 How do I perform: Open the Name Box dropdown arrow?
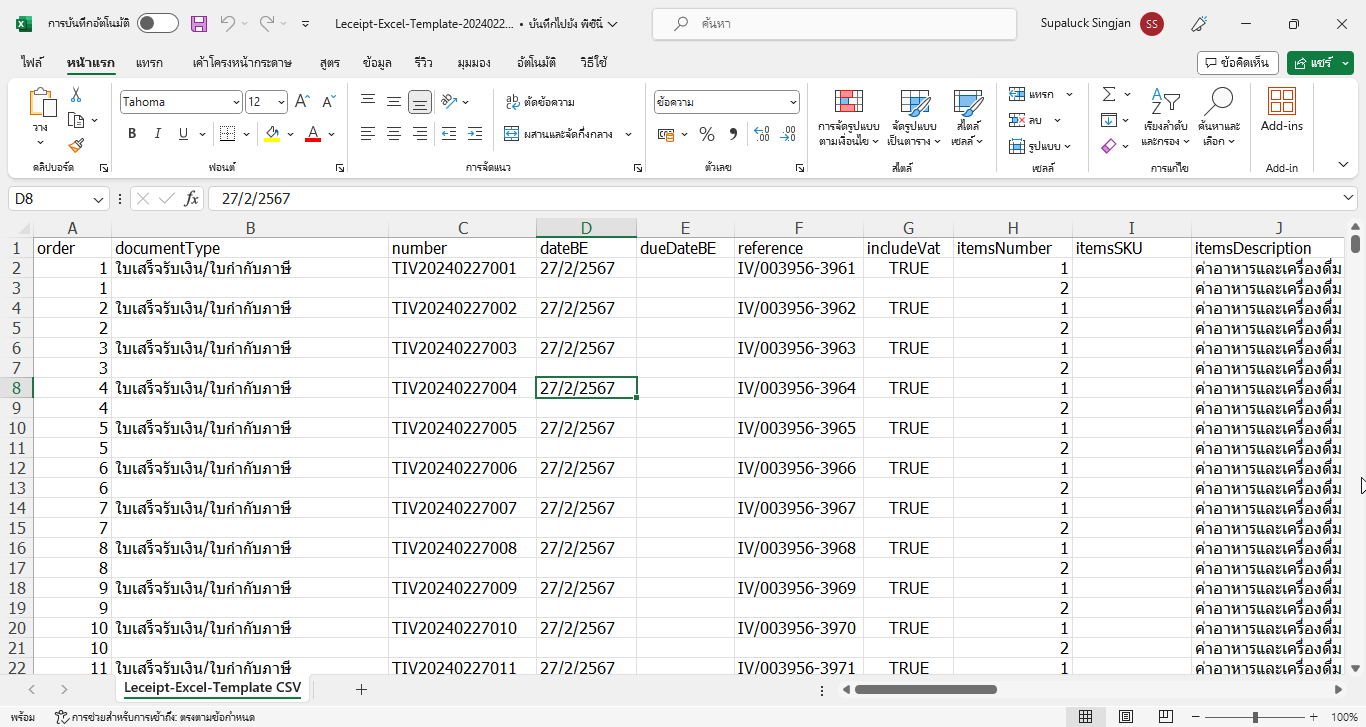[98, 199]
